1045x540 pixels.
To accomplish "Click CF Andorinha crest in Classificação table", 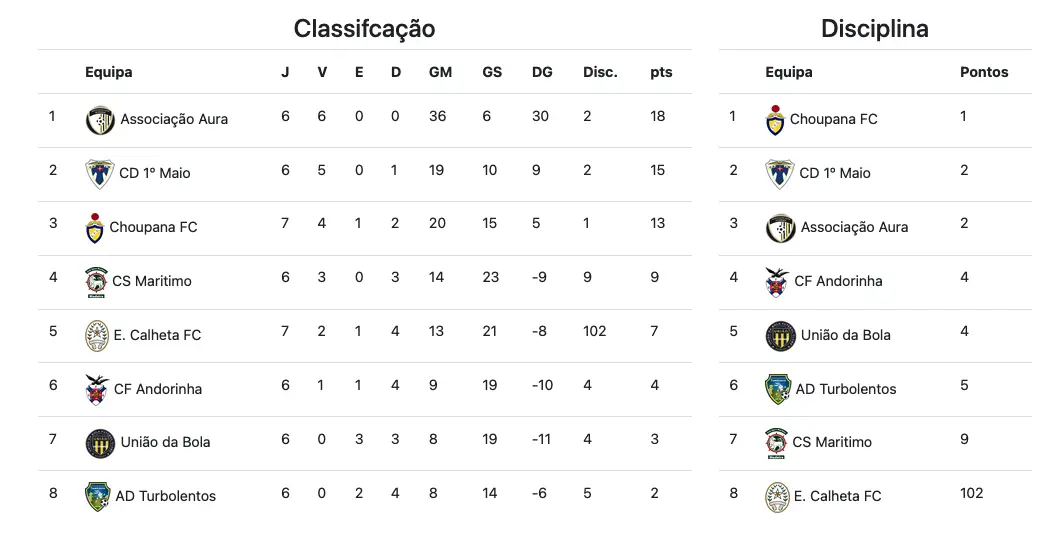I will point(97,390).
